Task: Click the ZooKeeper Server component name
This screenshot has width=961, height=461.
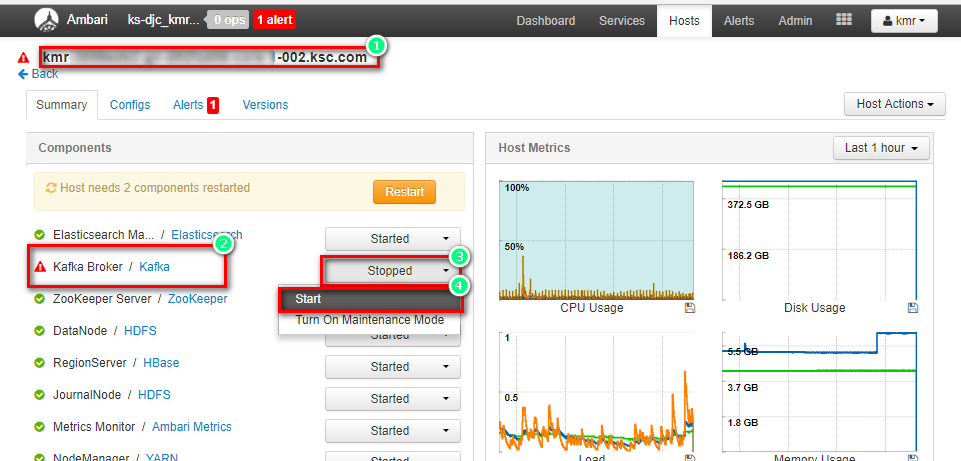Action: point(102,299)
